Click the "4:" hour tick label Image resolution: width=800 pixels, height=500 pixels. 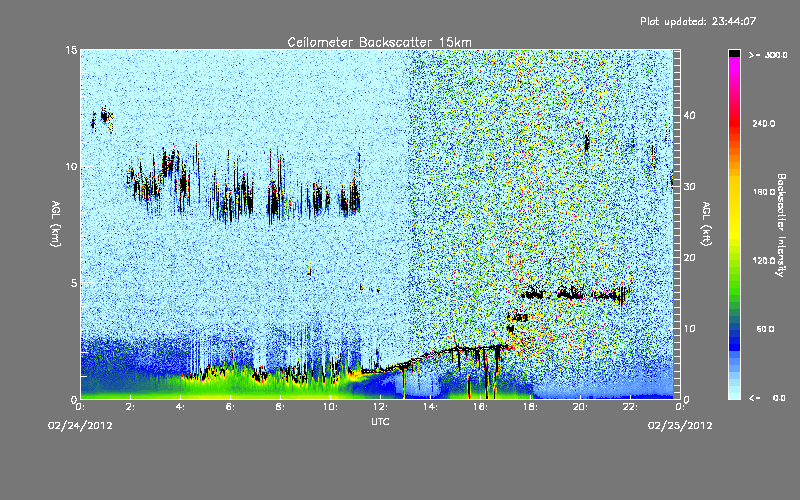coord(180,407)
